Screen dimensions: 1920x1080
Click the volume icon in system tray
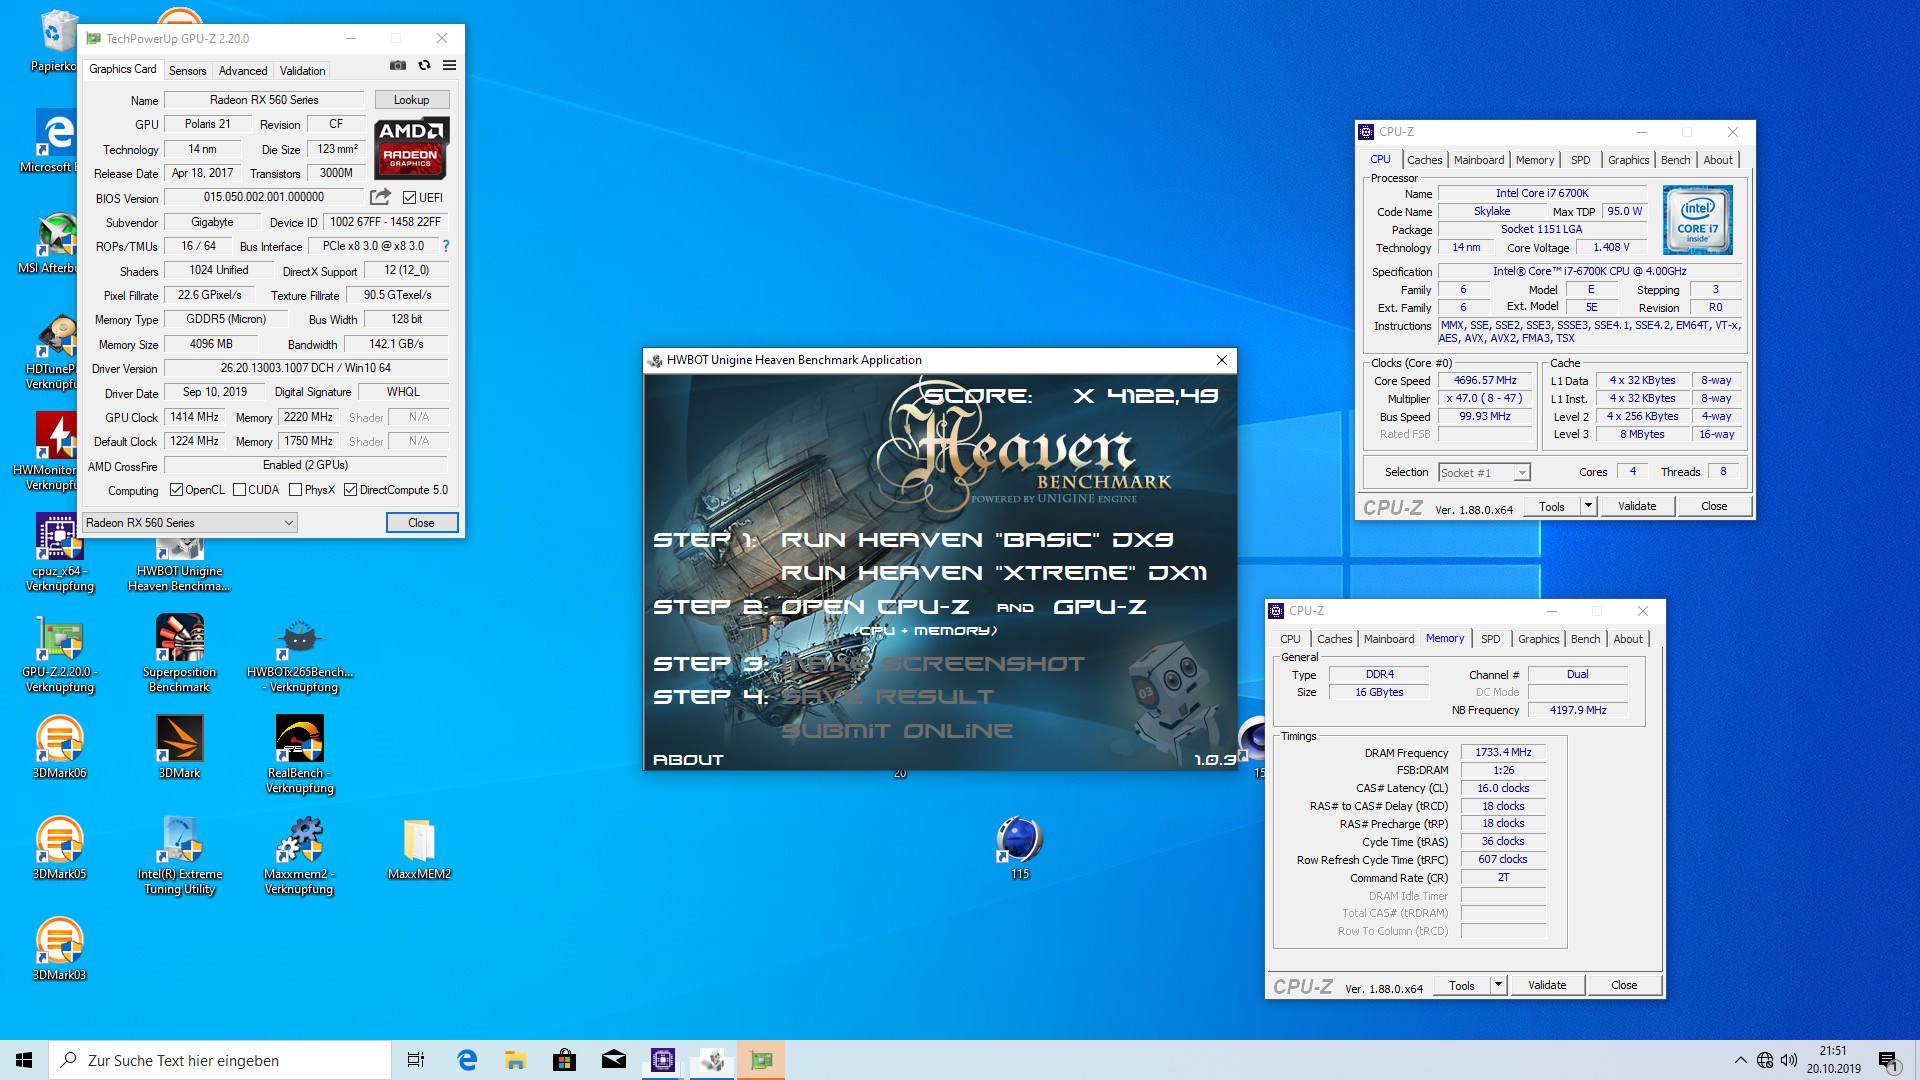point(1789,1060)
